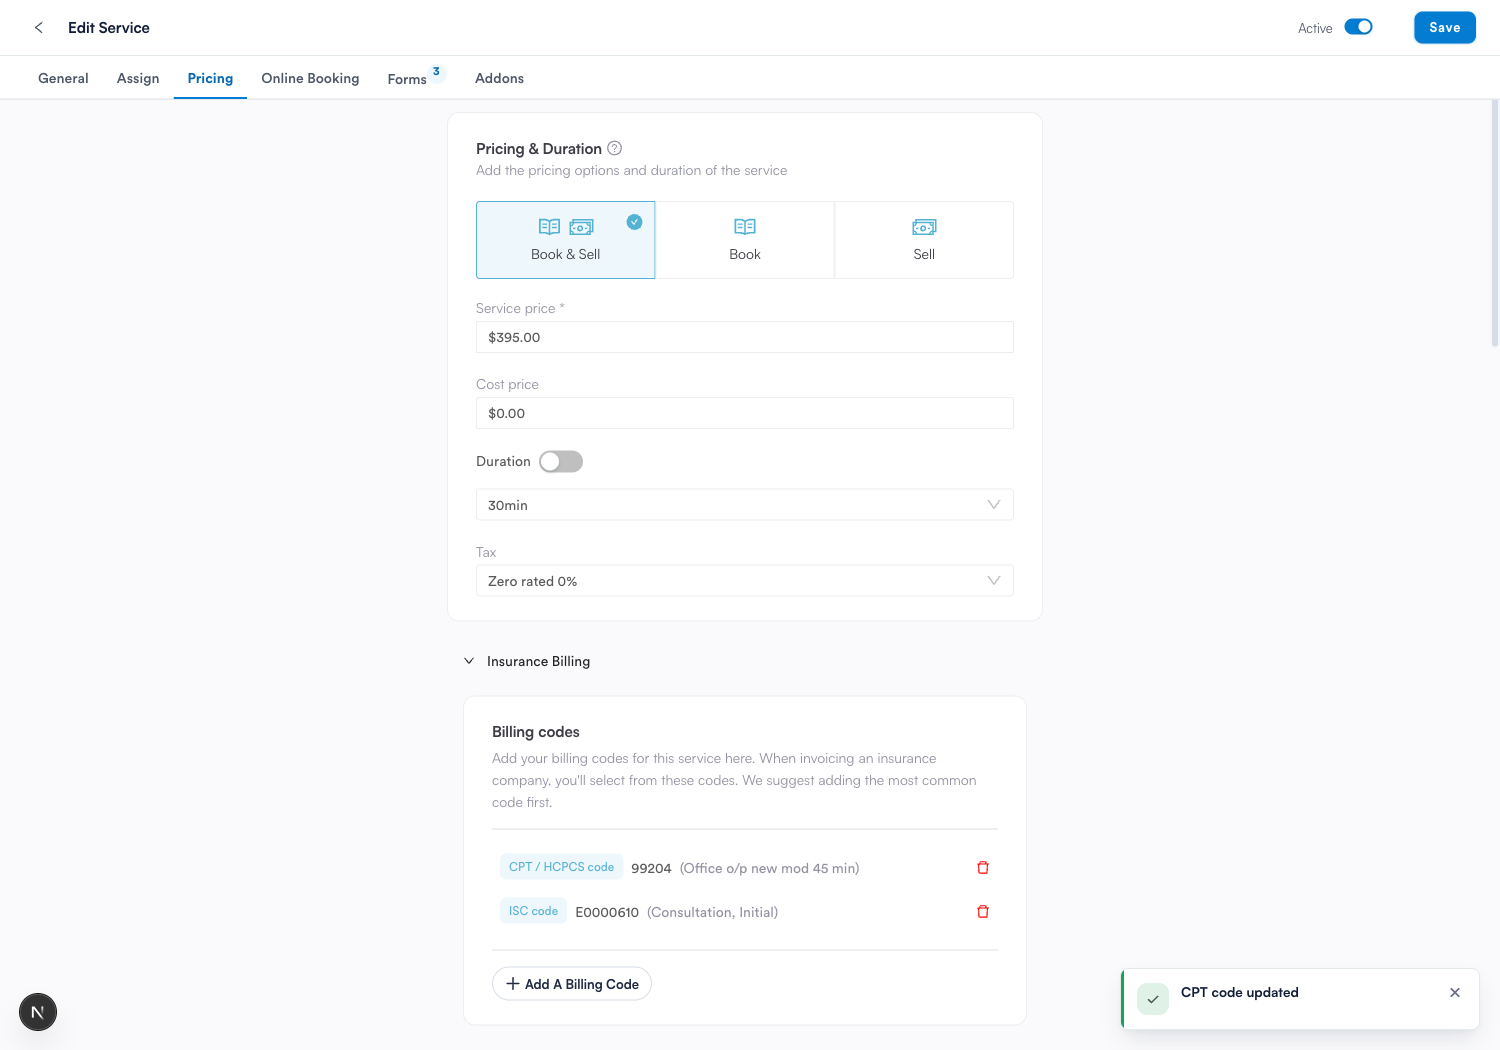Collapse the Insurance Billing section
1500x1050 pixels.
tap(469, 661)
